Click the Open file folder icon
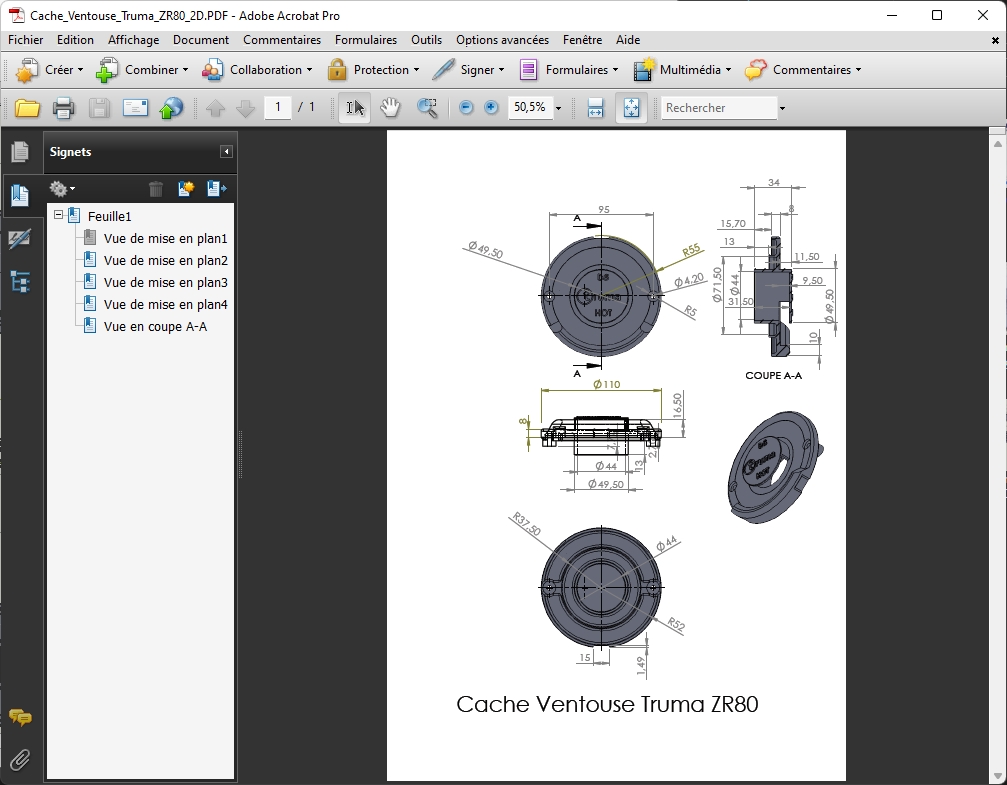The width and height of the screenshot is (1007, 785). click(x=27, y=108)
